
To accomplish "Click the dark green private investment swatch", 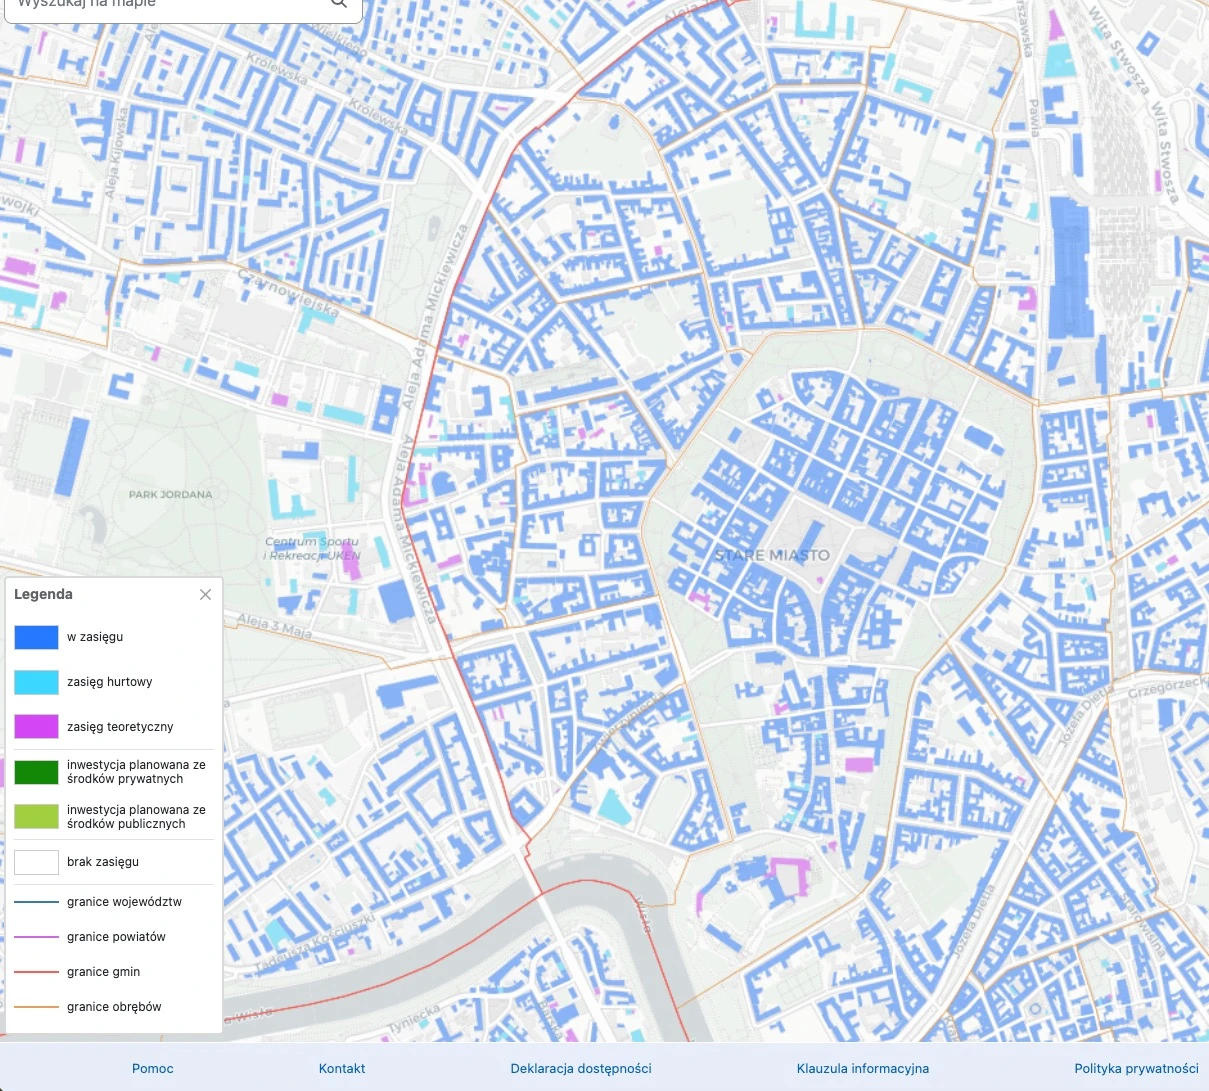I will pyautogui.click(x=36, y=772).
